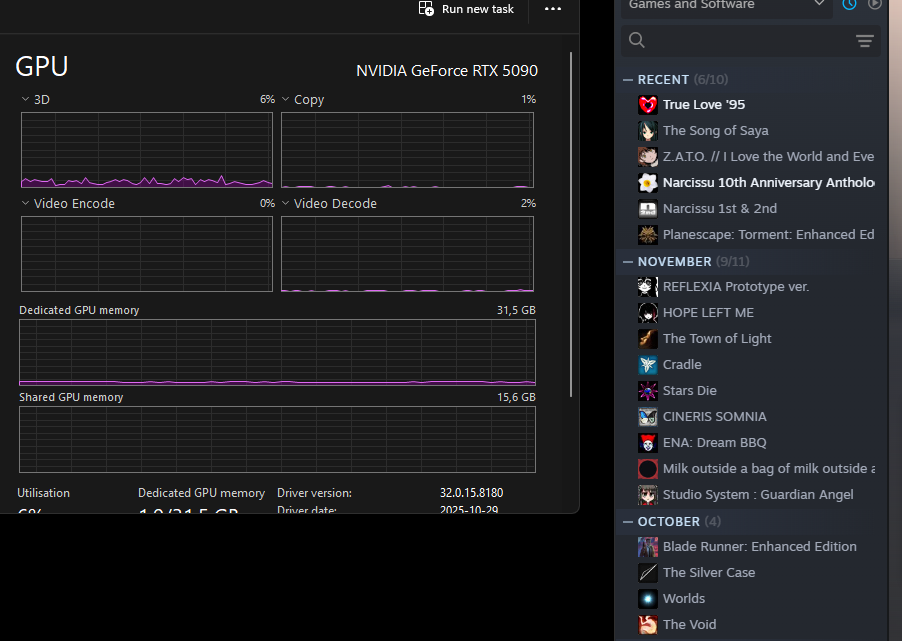Viewport: 902px width, 641px height.
Task: Select The Silver Case entry
Action: 709,573
